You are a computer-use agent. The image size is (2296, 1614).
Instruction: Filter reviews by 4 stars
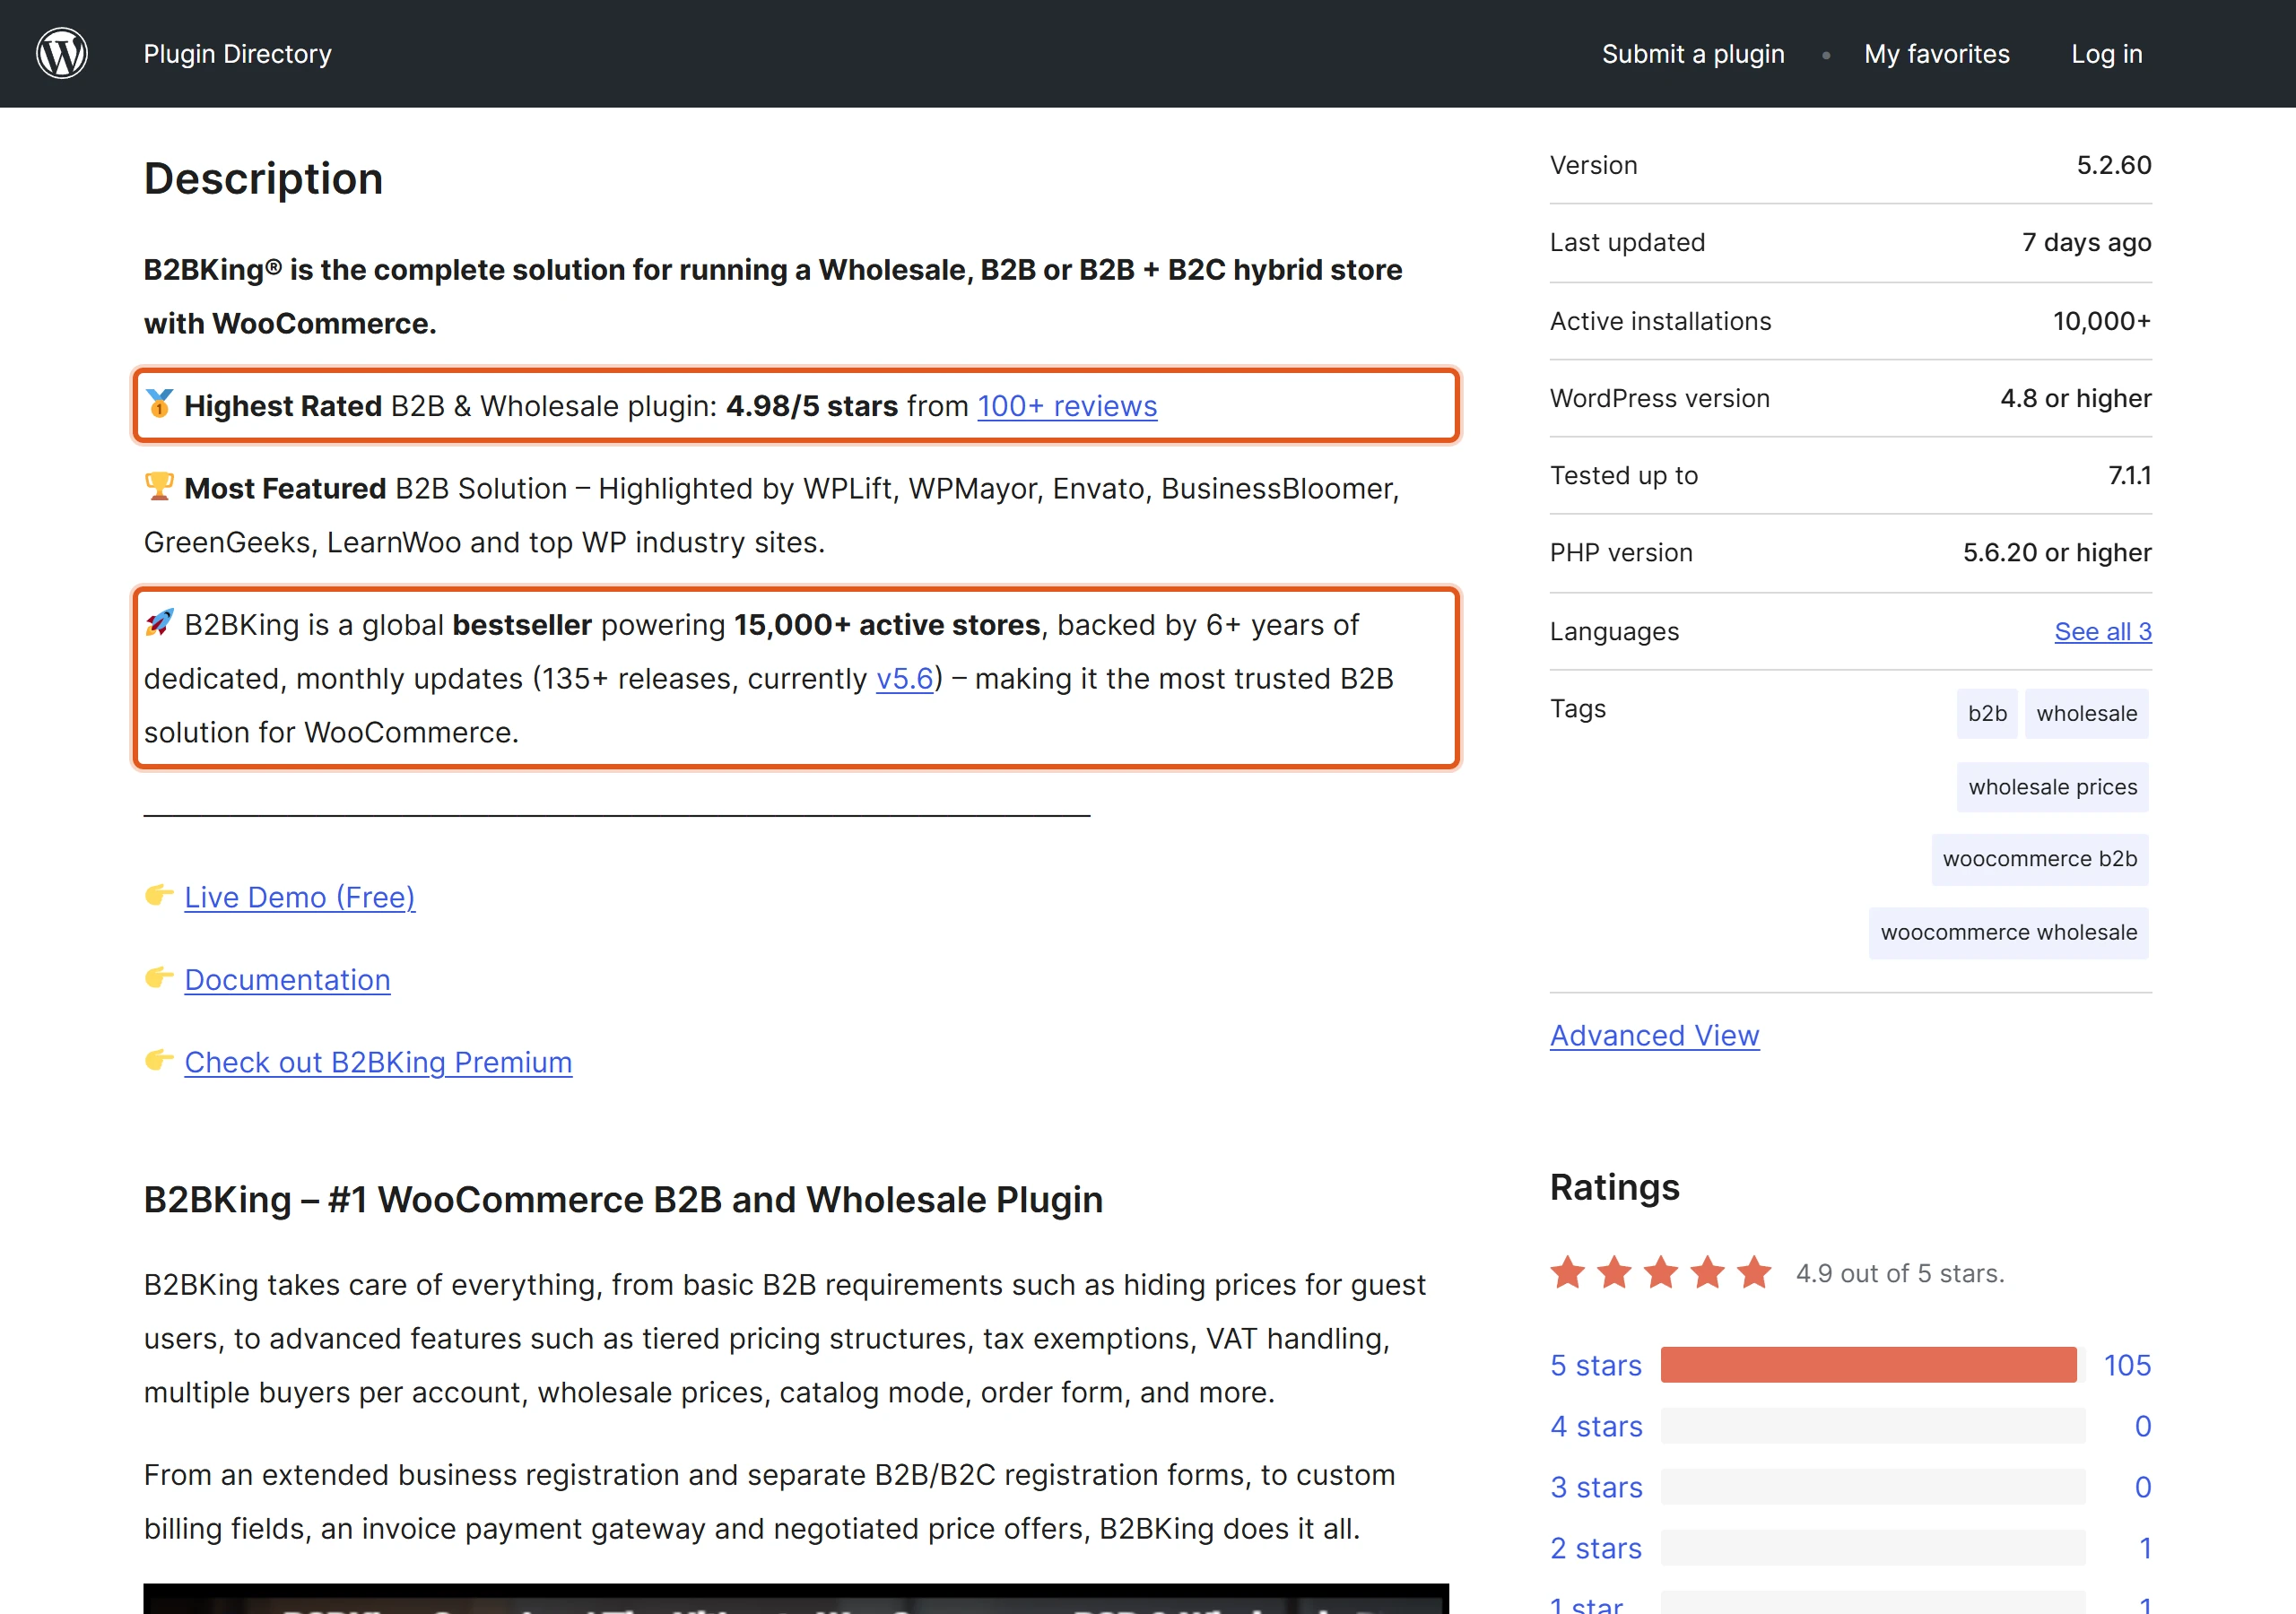1595,1427
